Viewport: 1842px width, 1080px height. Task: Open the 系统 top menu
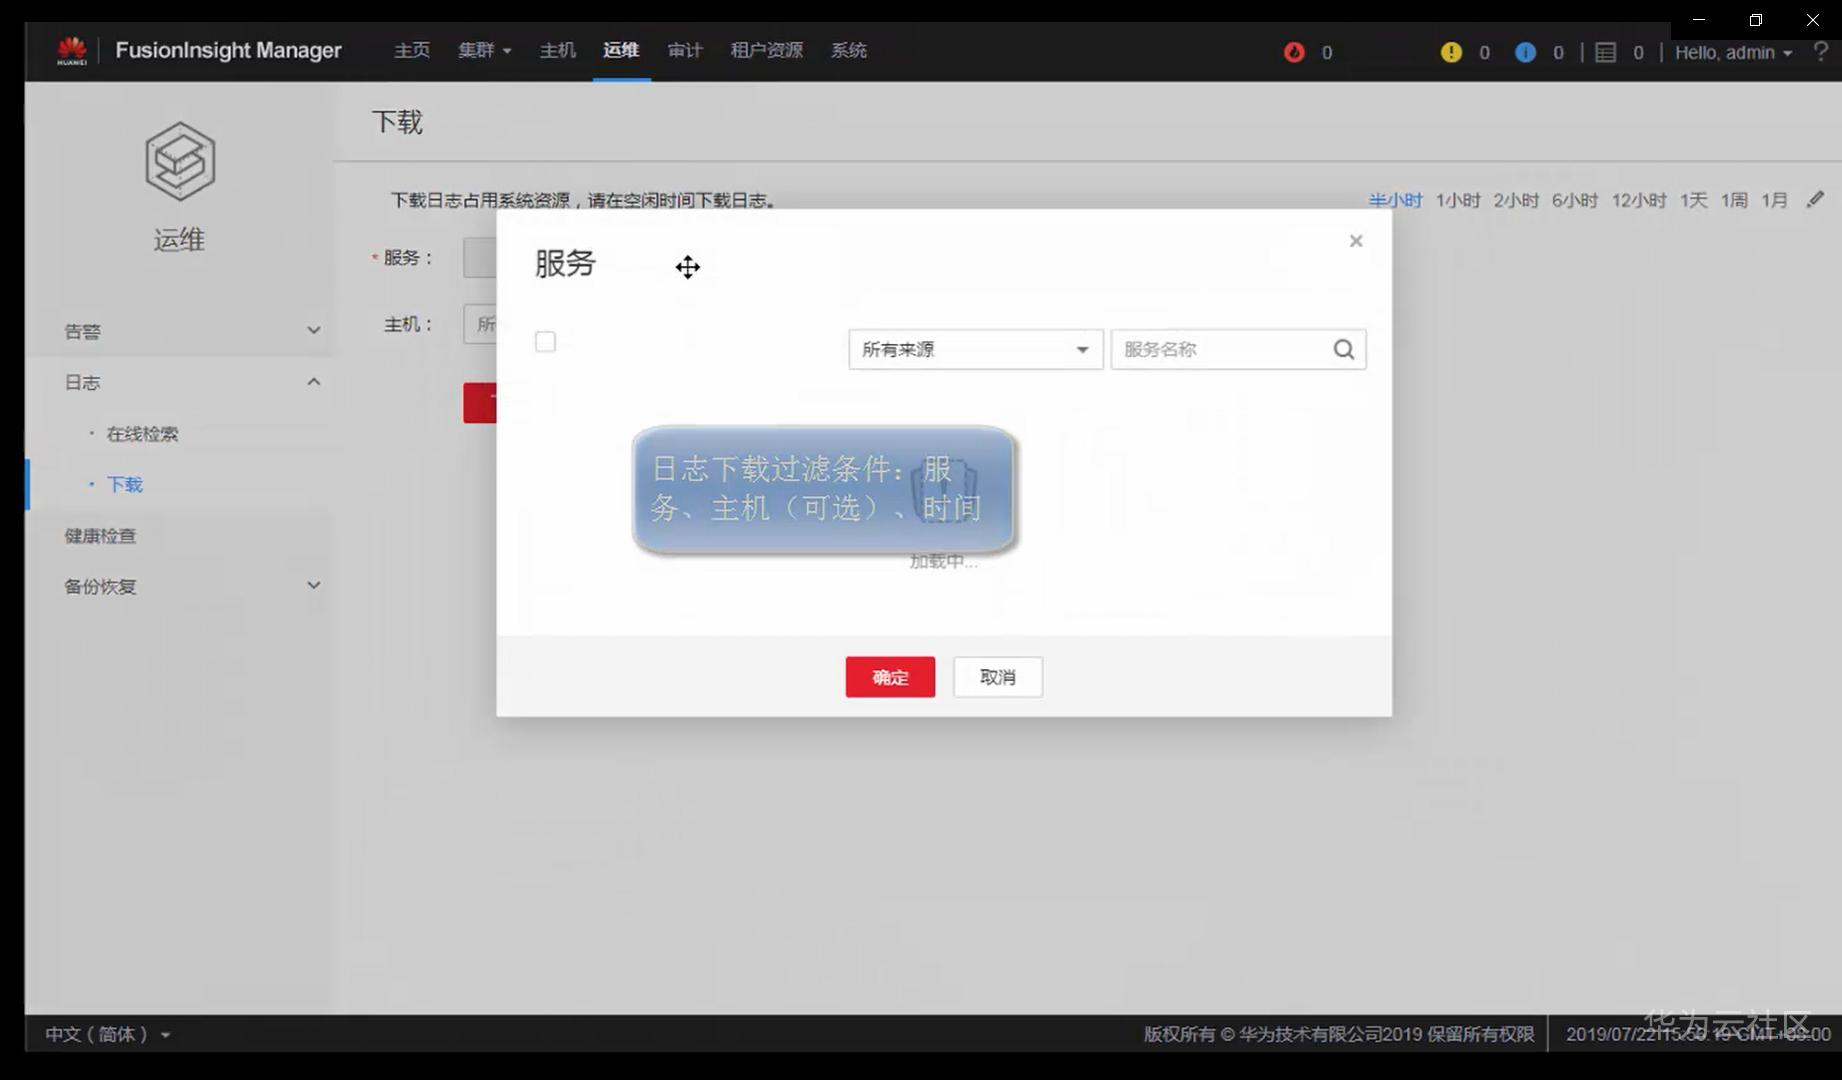(x=849, y=51)
